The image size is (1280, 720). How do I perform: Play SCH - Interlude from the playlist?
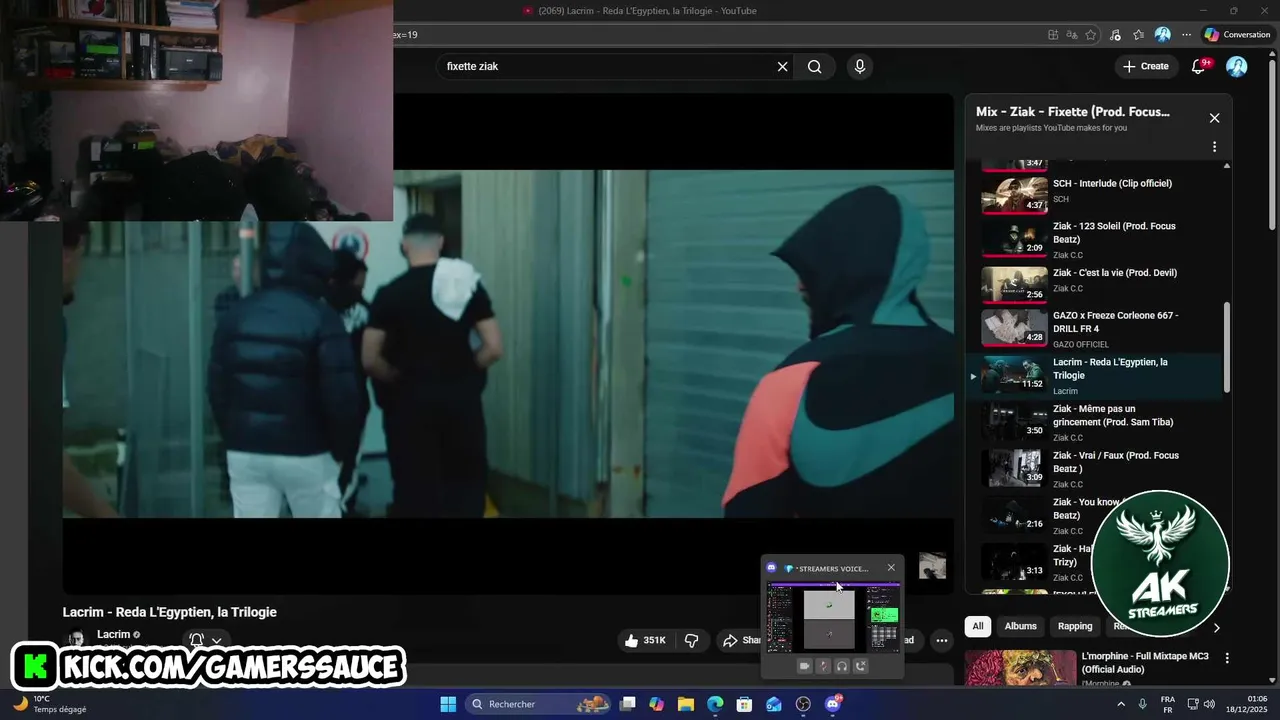point(1095,194)
